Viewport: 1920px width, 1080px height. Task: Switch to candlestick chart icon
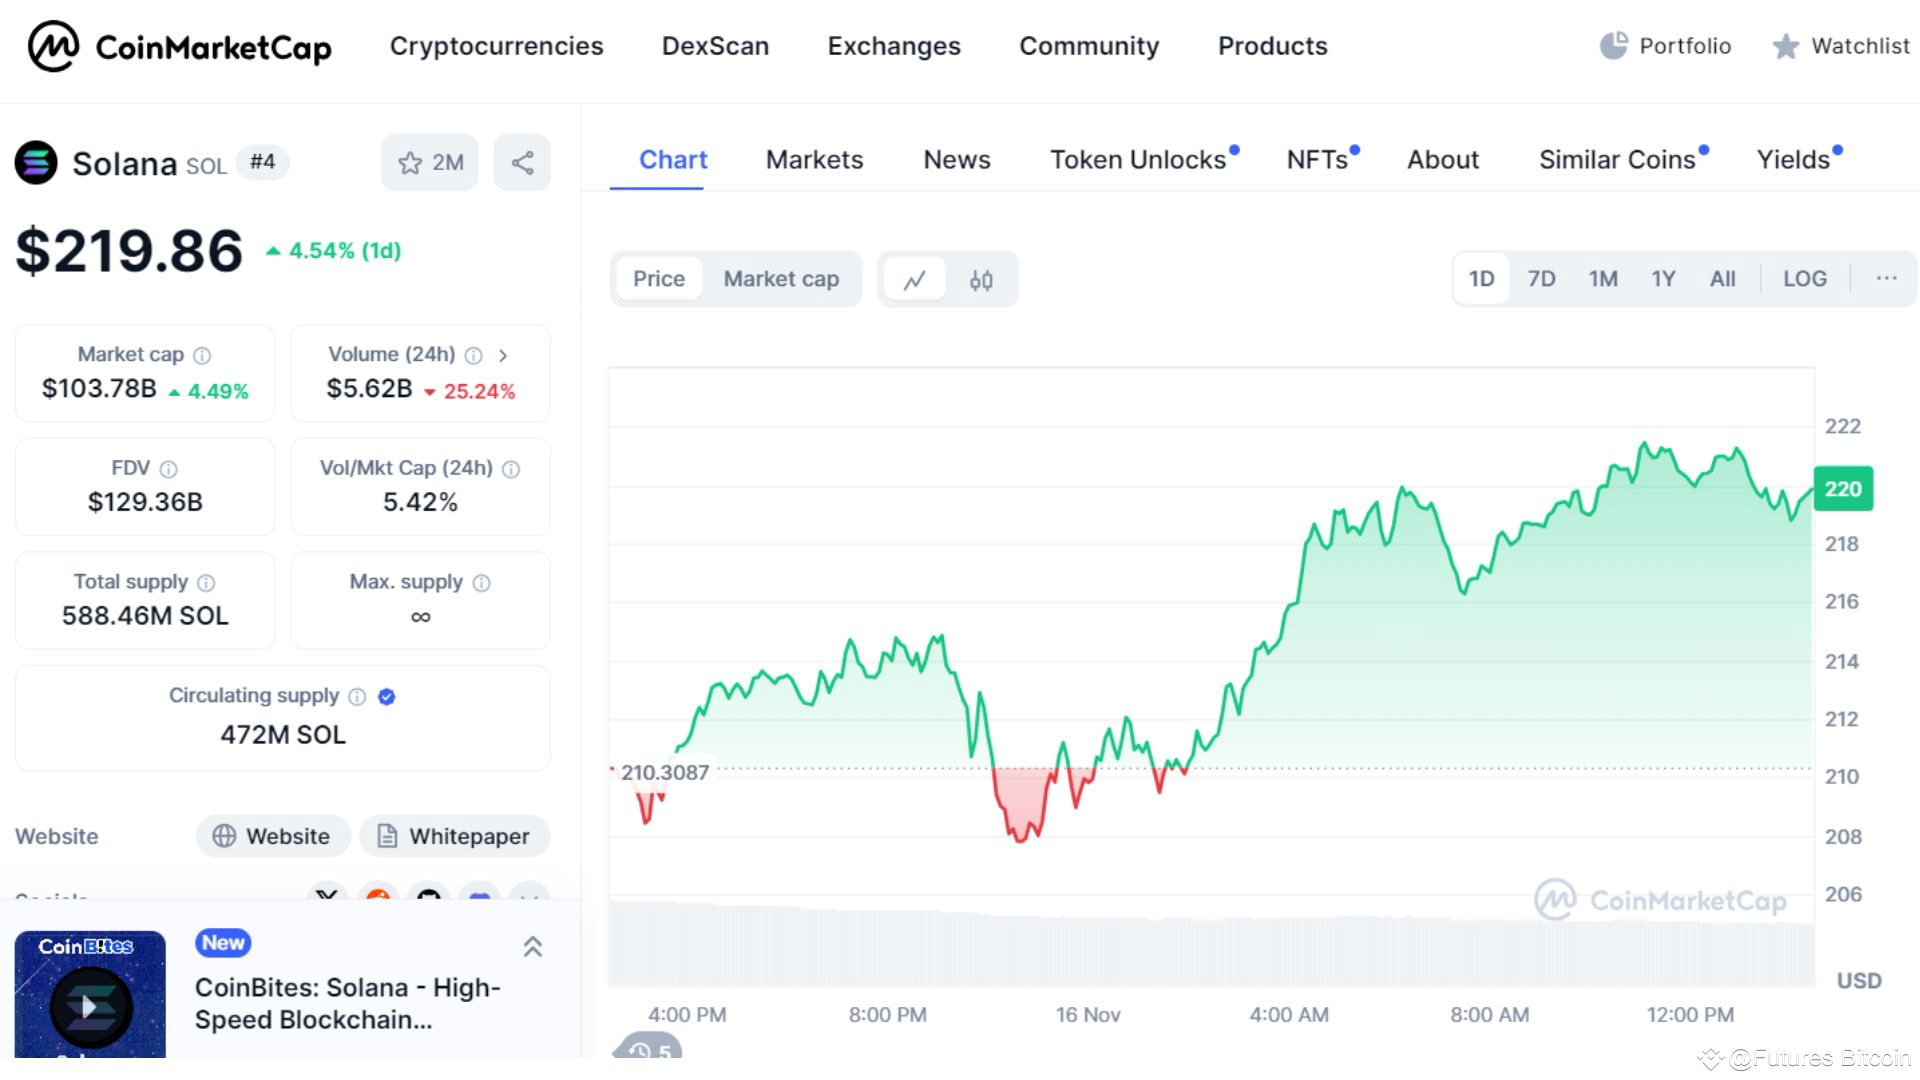[x=981, y=280]
